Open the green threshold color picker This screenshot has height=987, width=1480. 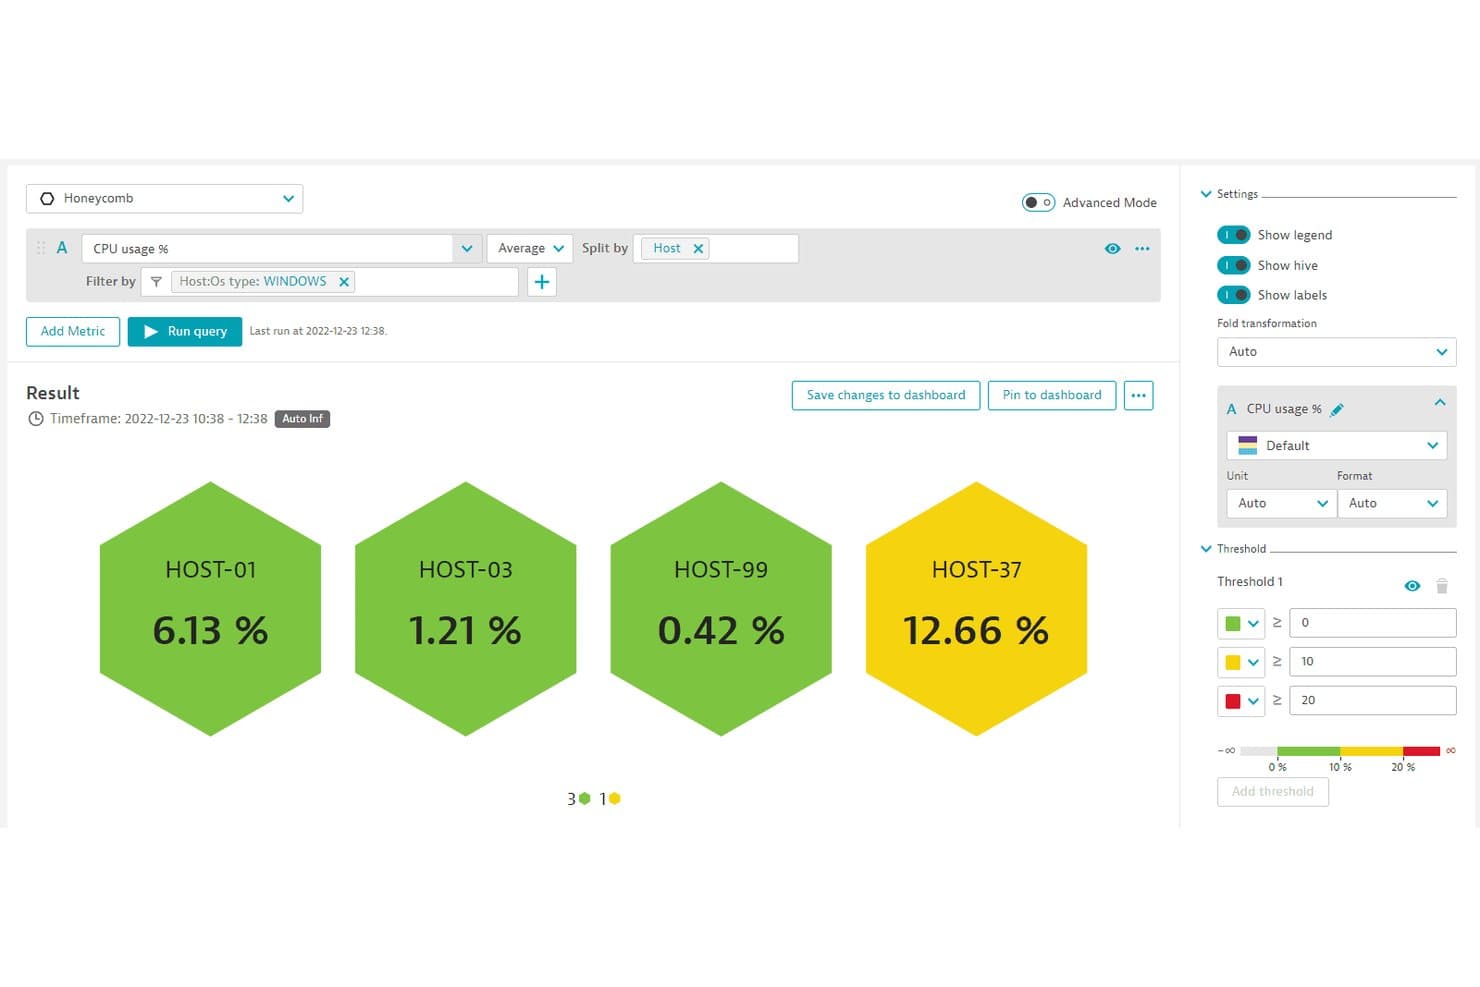point(1241,623)
